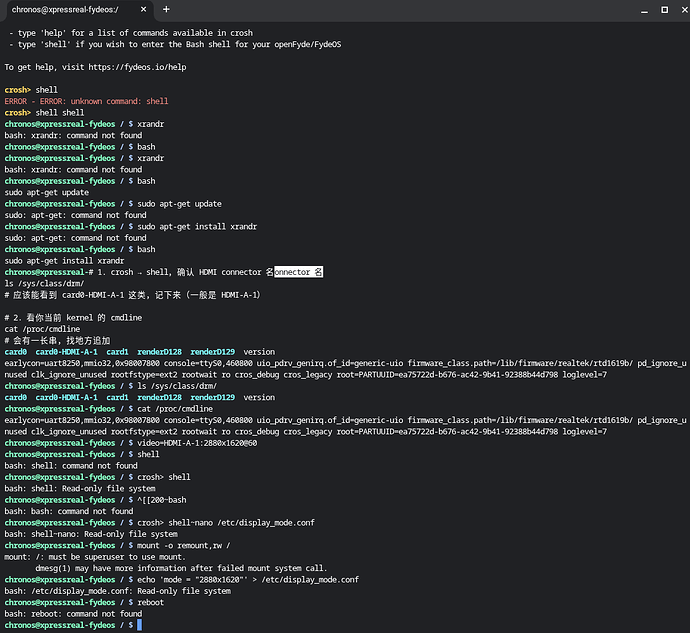Screen dimensions: 690x633
Task: Maximize the terminal window
Action: pyautogui.click(x=664, y=10)
